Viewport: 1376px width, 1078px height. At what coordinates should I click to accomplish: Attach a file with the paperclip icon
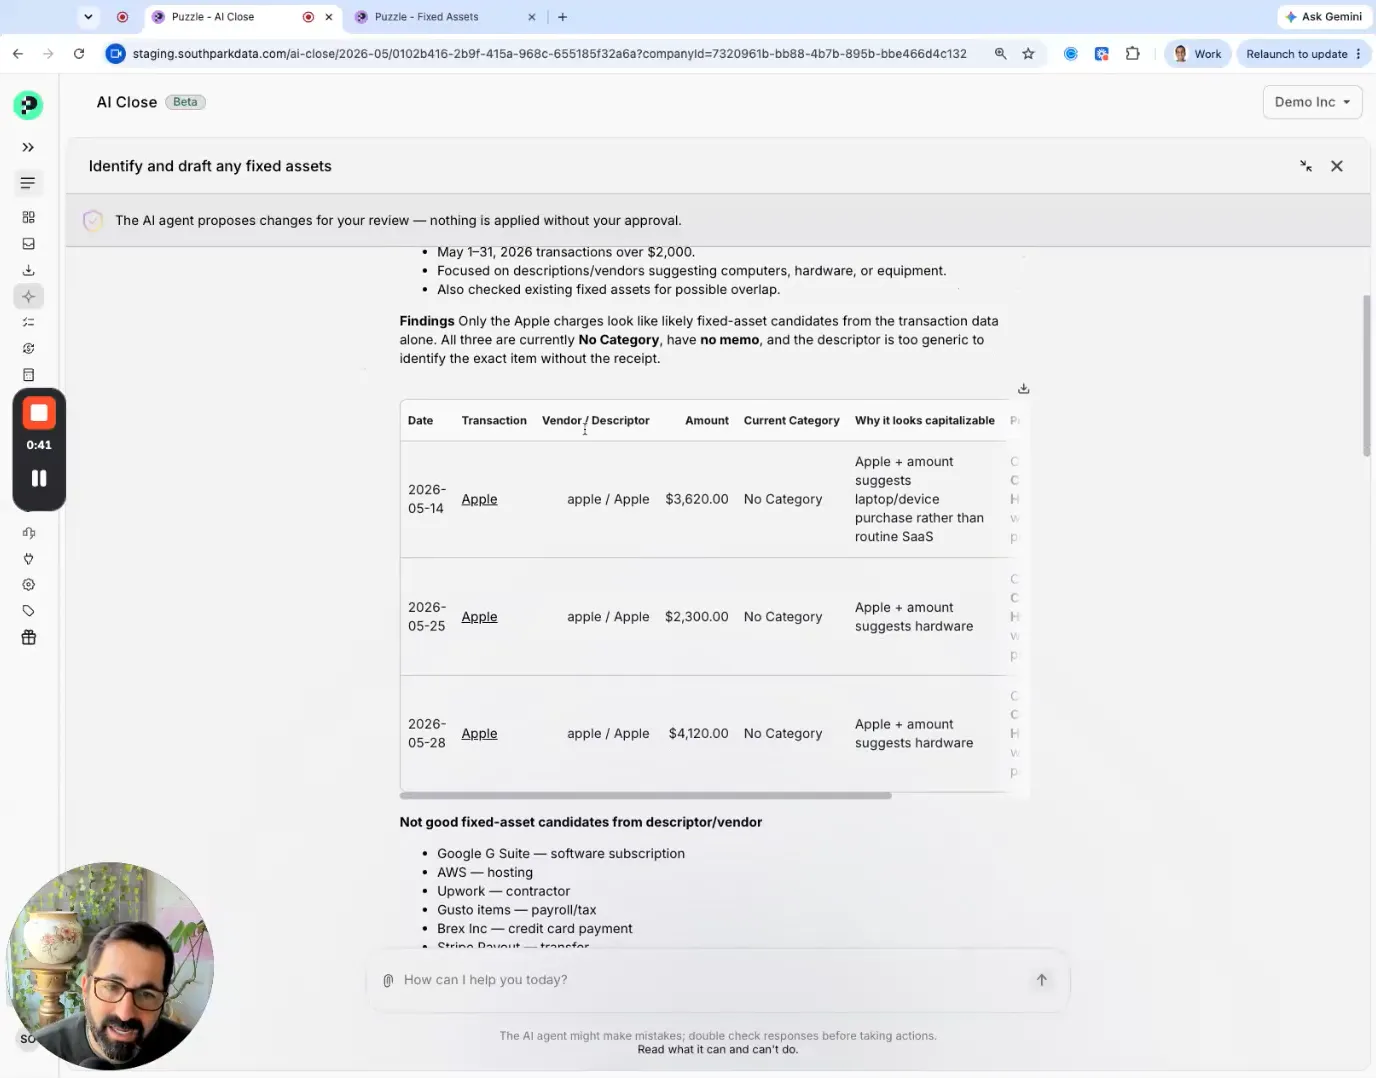click(x=388, y=980)
